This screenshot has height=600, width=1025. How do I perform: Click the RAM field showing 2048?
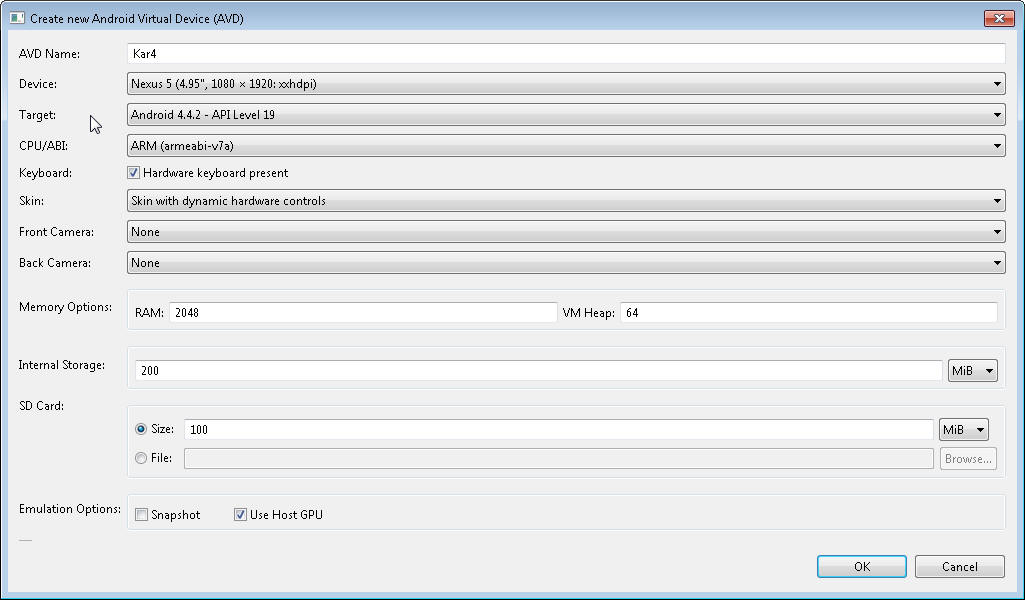coord(363,312)
